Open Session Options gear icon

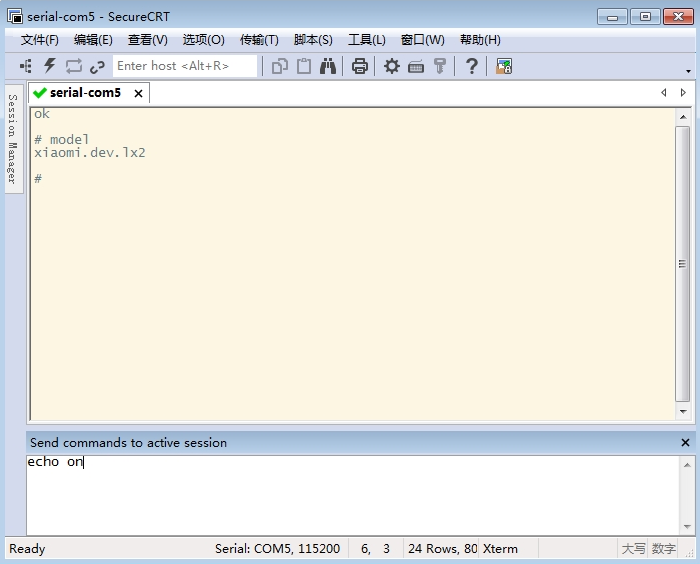392,67
